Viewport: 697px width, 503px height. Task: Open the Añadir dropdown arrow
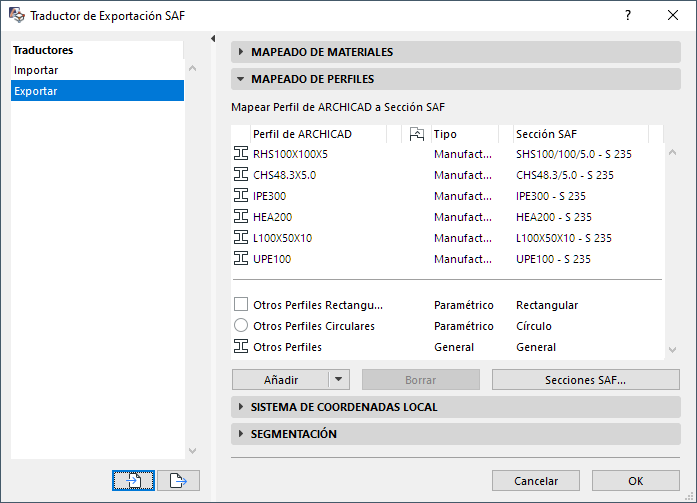pos(339,379)
